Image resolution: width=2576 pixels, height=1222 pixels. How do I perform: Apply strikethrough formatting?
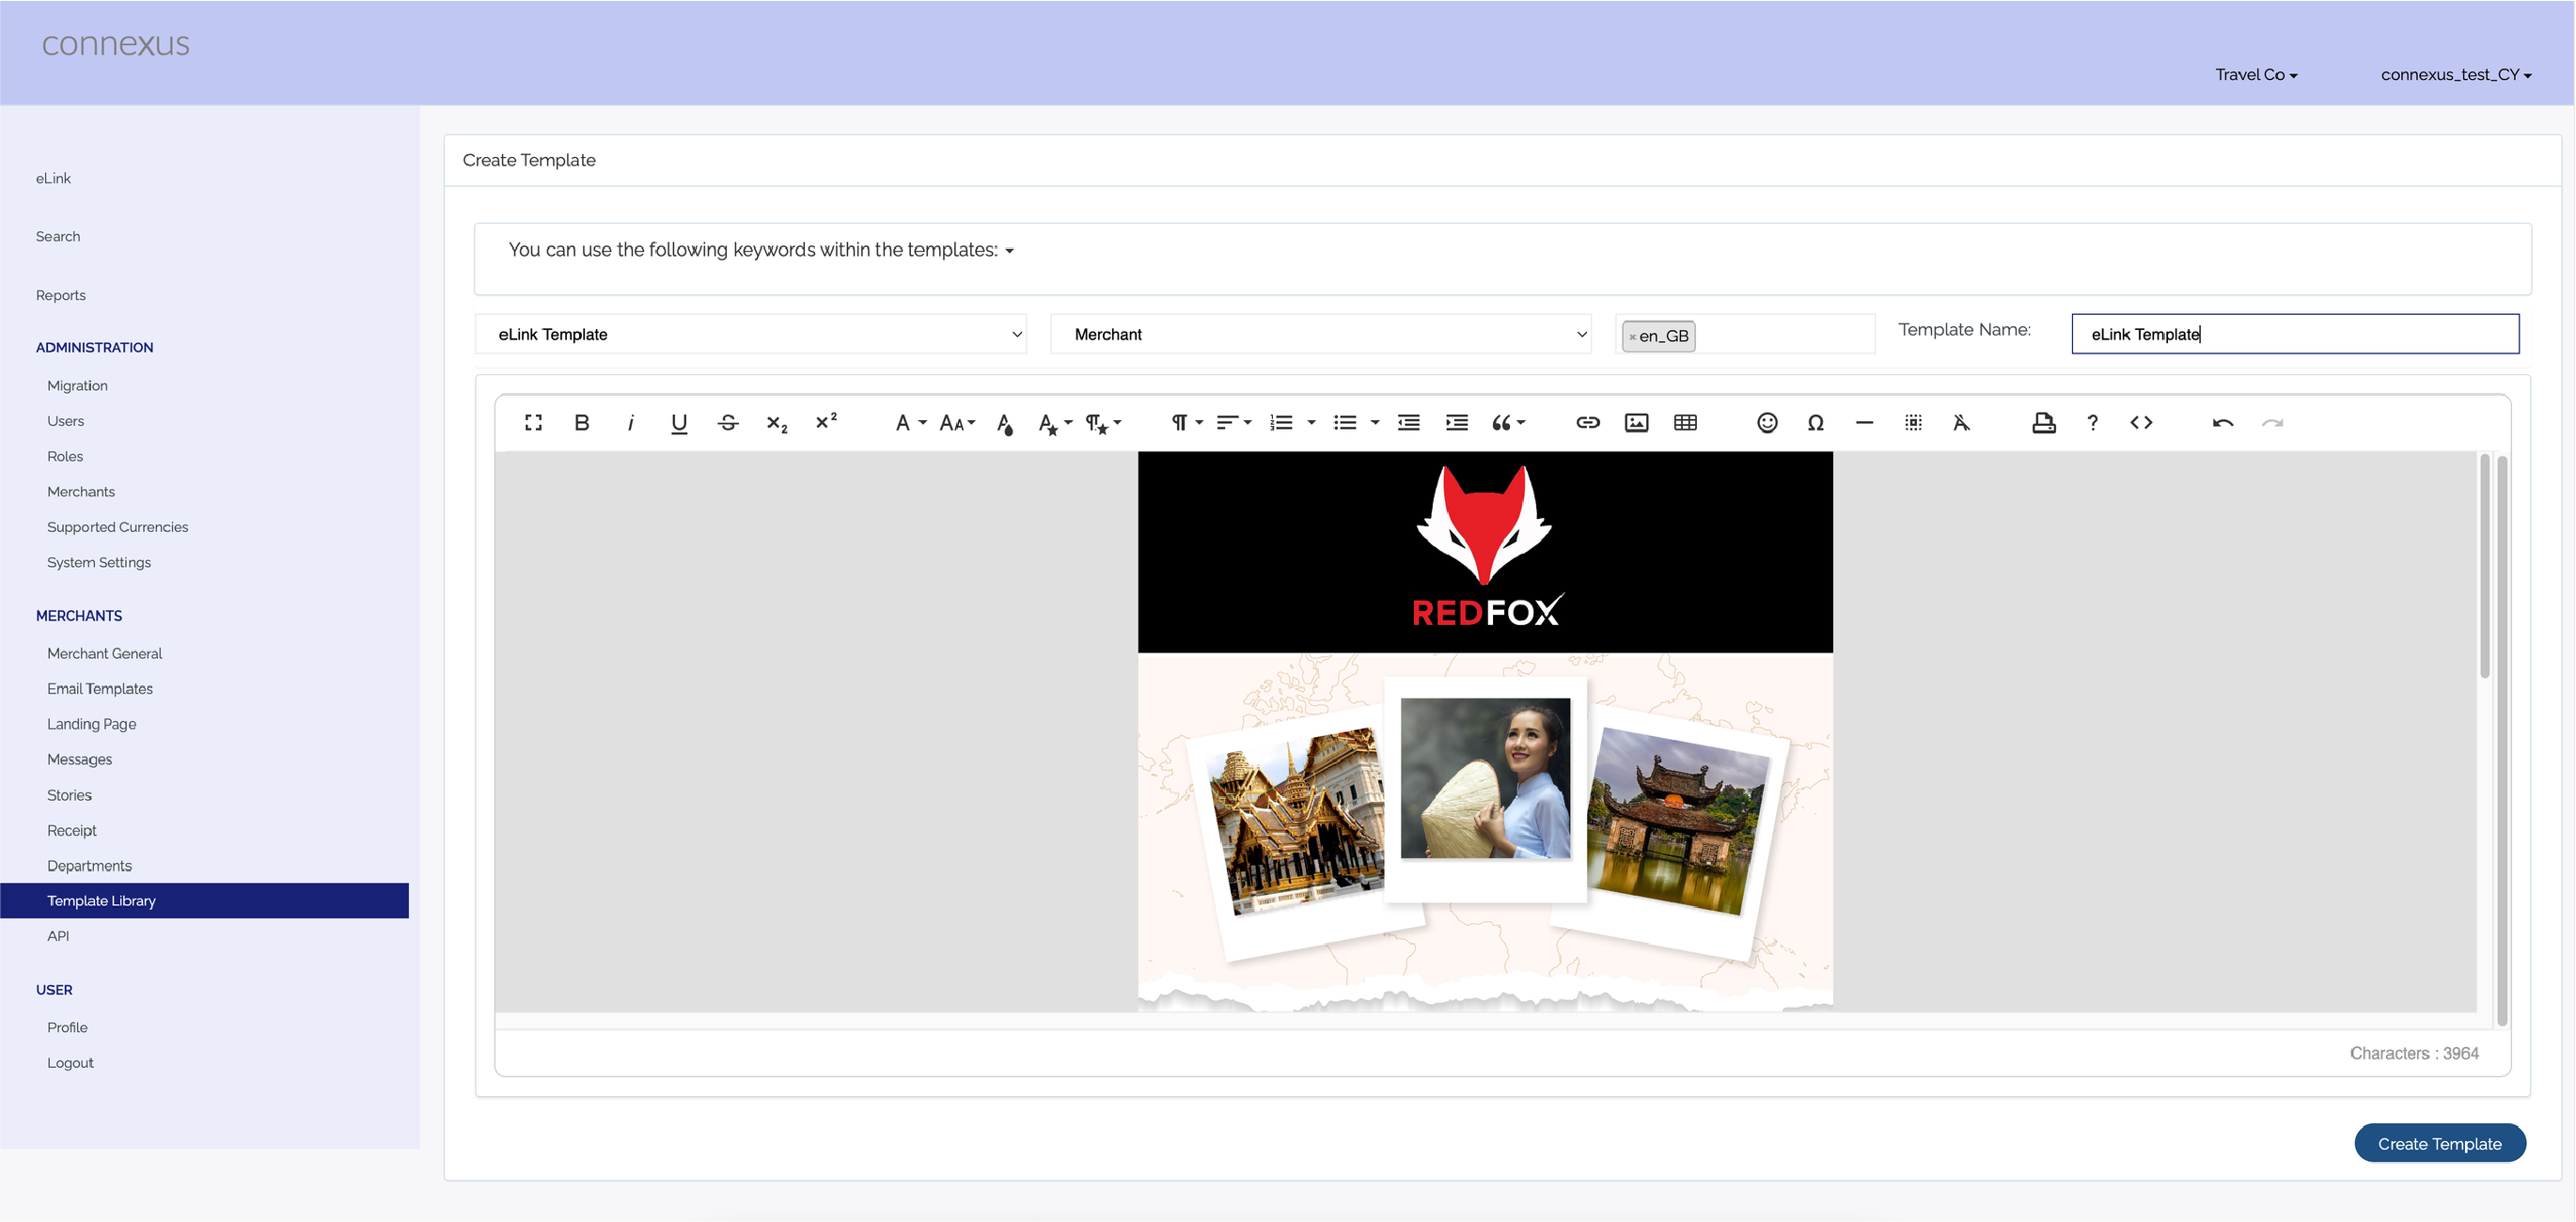pyautogui.click(x=728, y=423)
